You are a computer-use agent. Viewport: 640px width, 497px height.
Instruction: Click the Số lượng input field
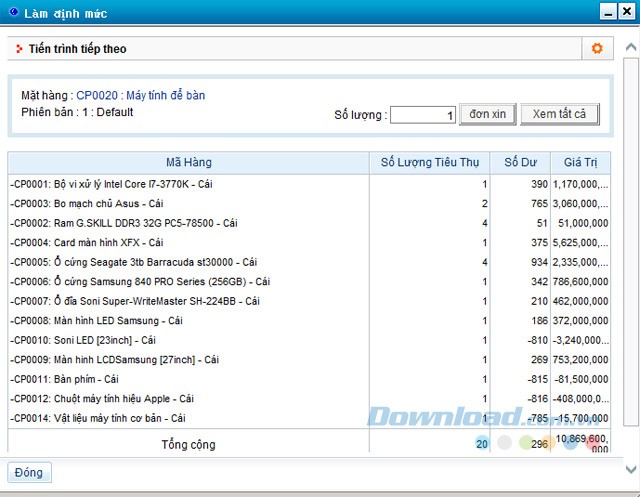coord(423,115)
